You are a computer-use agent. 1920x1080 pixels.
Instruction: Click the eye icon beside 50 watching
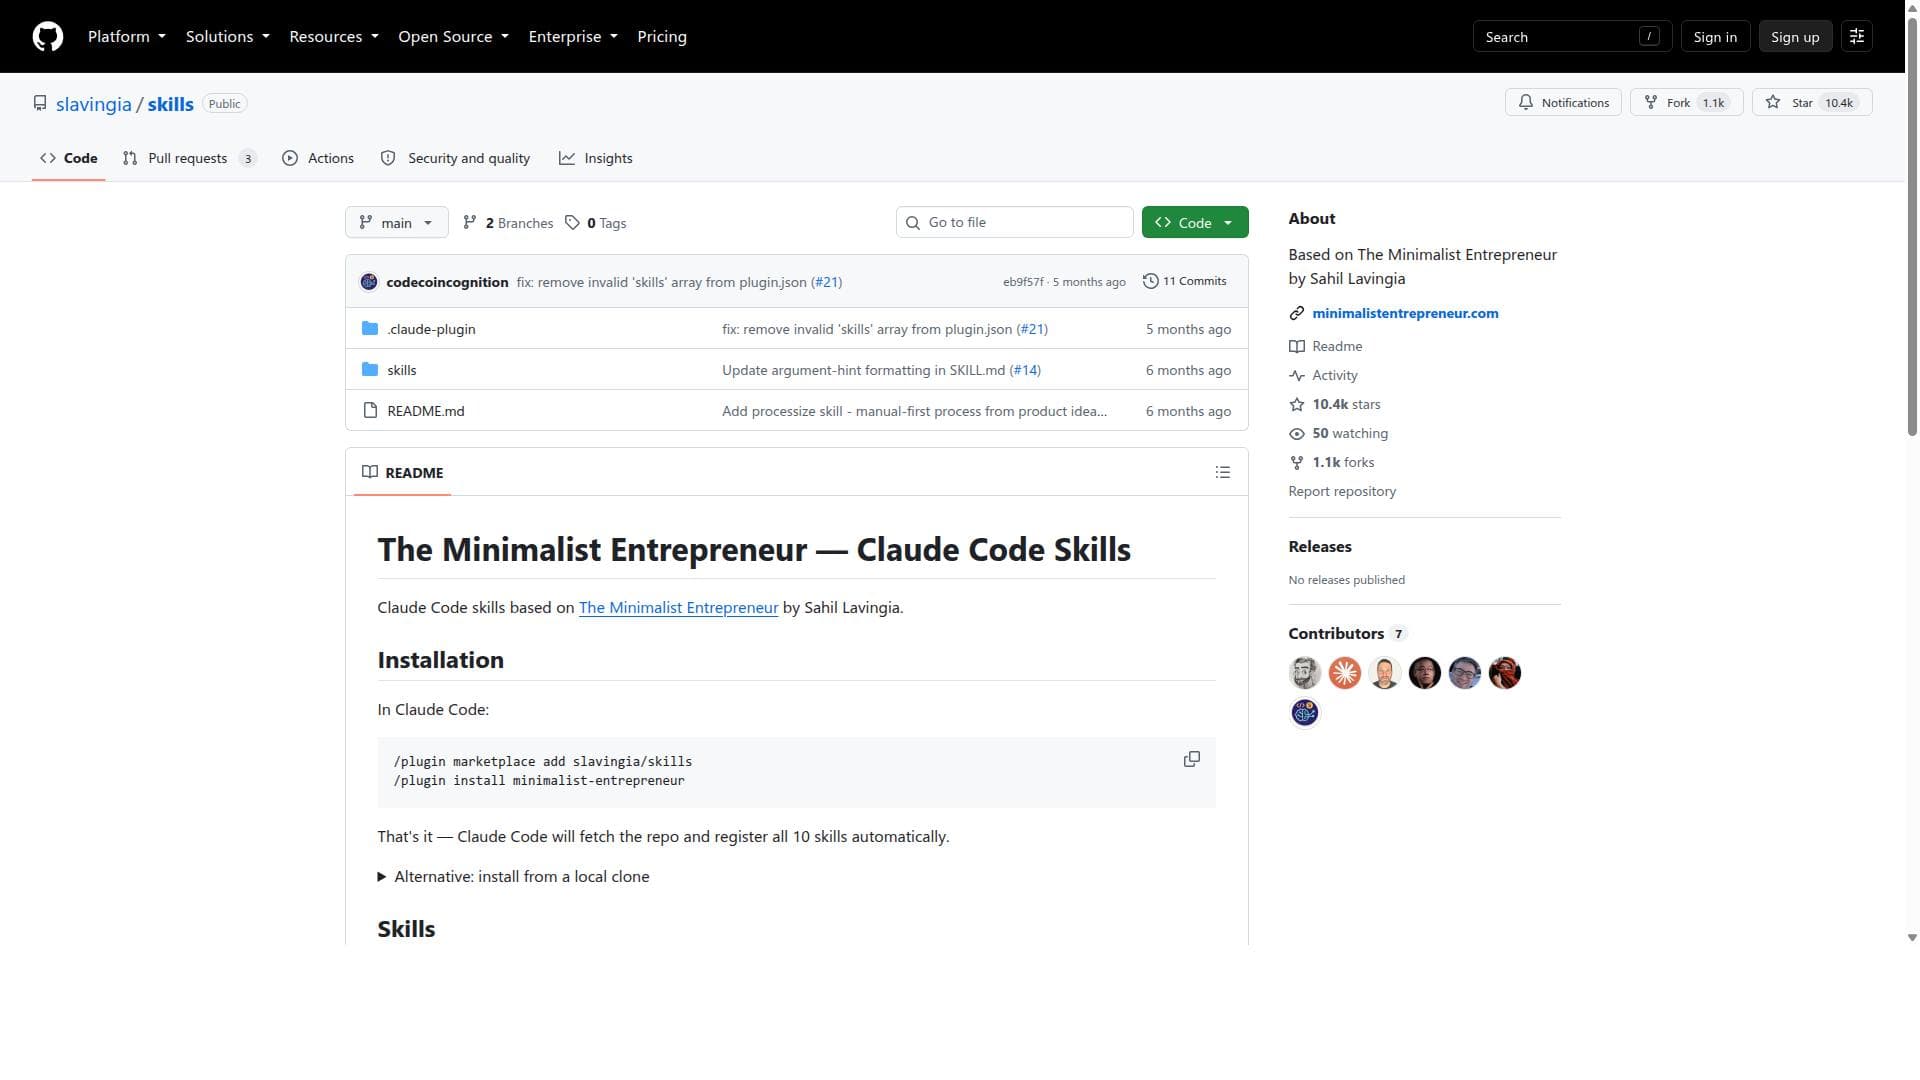click(1297, 434)
